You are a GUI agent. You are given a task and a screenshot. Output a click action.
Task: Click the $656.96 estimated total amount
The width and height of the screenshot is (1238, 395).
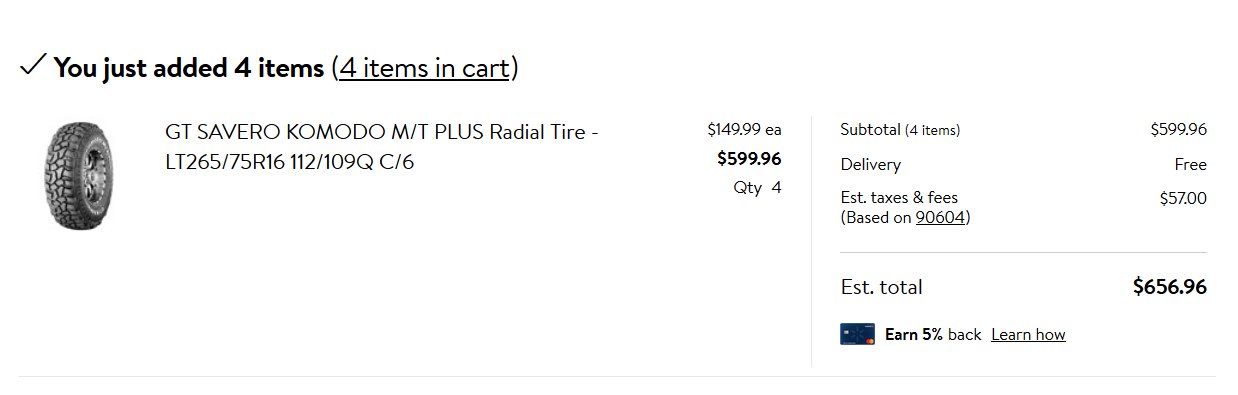(x=1169, y=287)
